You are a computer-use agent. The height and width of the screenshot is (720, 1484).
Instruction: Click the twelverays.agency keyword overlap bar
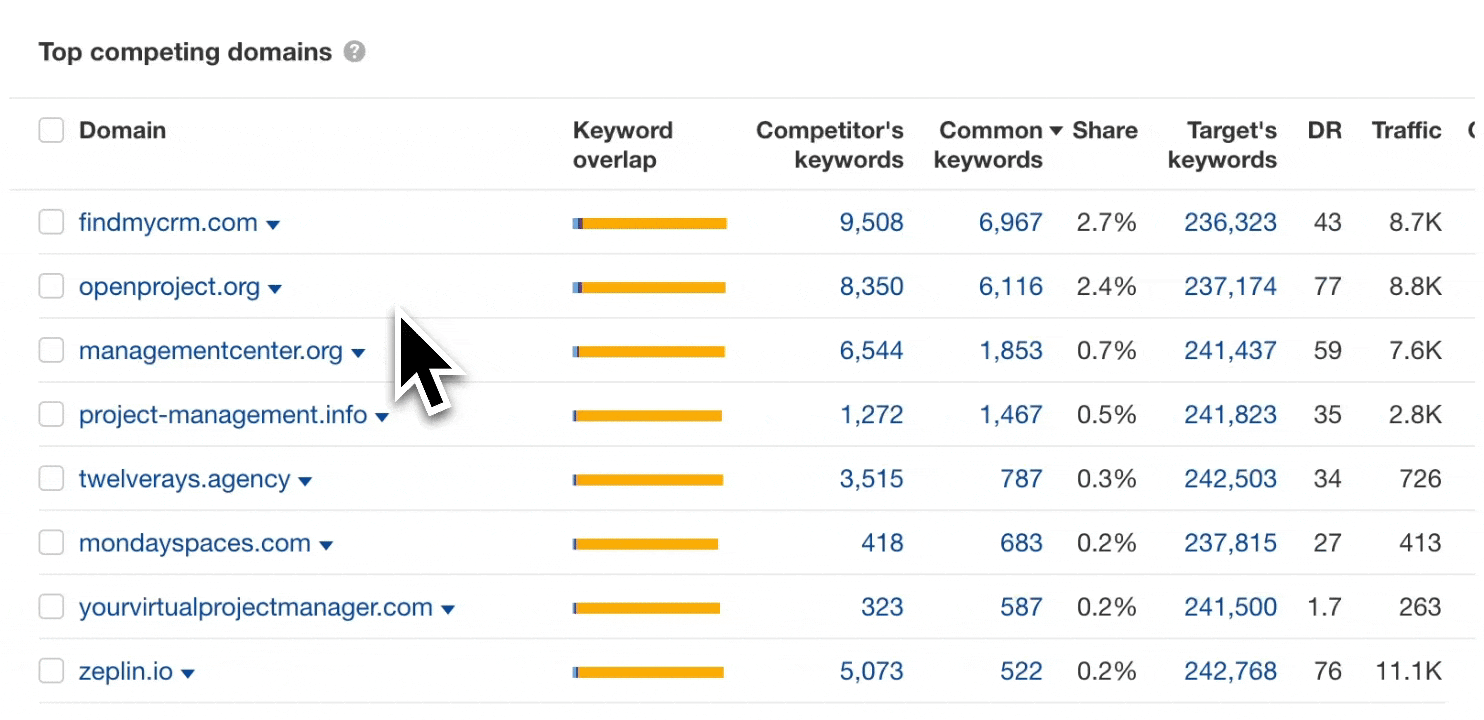coord(647,480)
